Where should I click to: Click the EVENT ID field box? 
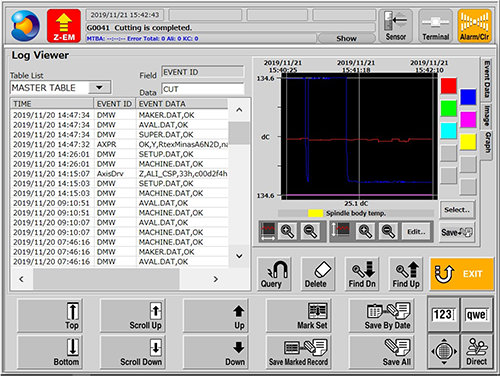click(203, 72)
